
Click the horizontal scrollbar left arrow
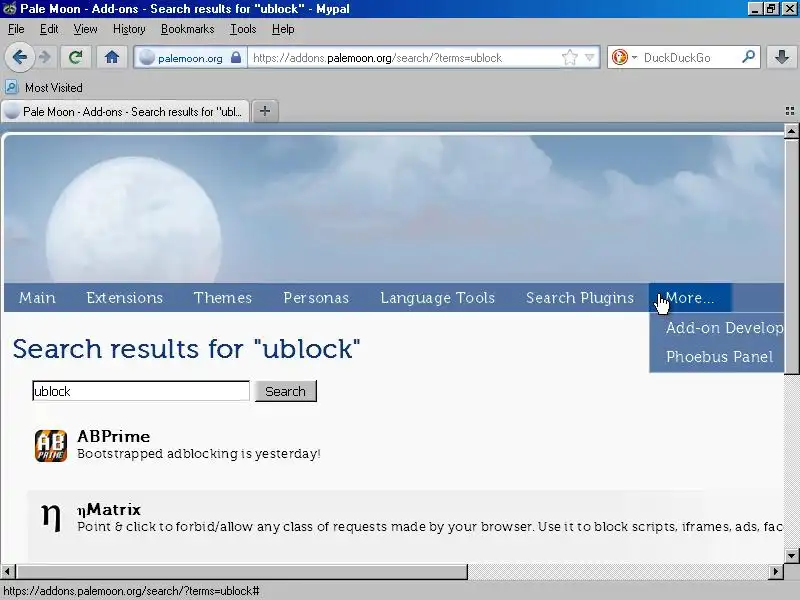pos(8,571)
